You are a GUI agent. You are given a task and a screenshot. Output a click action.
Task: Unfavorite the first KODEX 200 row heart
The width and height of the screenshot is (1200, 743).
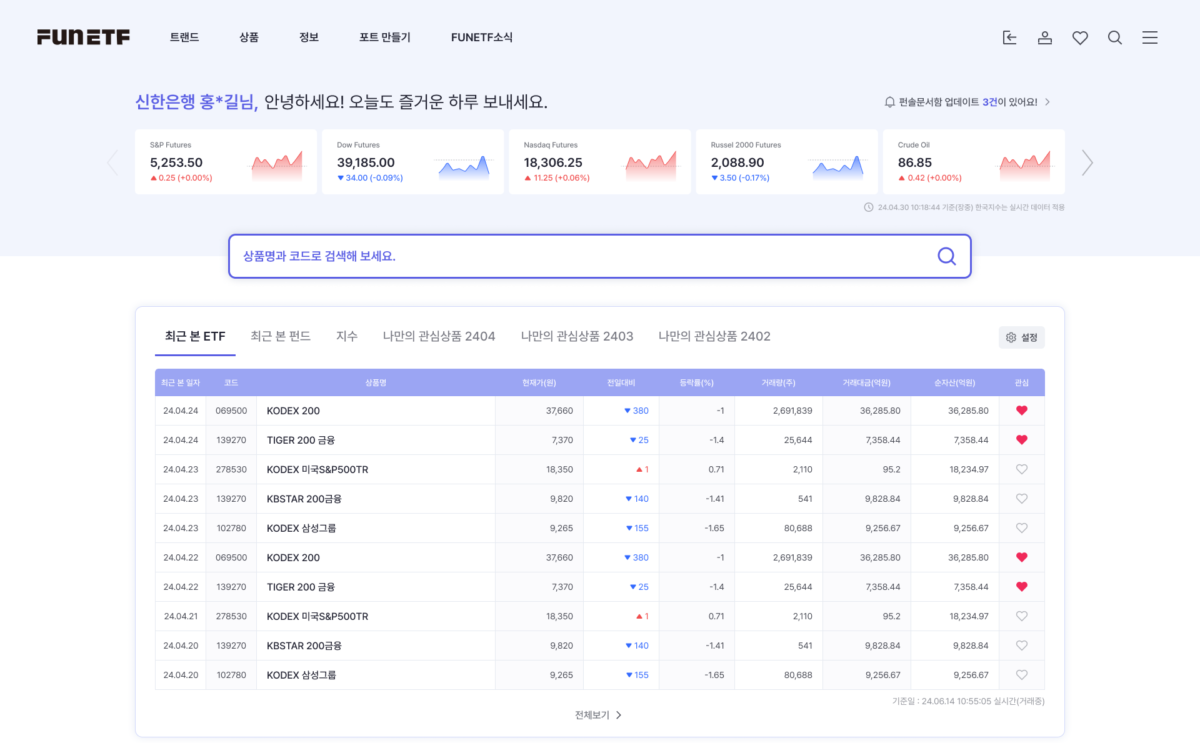pyautogui.click(x=1021, y=411)
